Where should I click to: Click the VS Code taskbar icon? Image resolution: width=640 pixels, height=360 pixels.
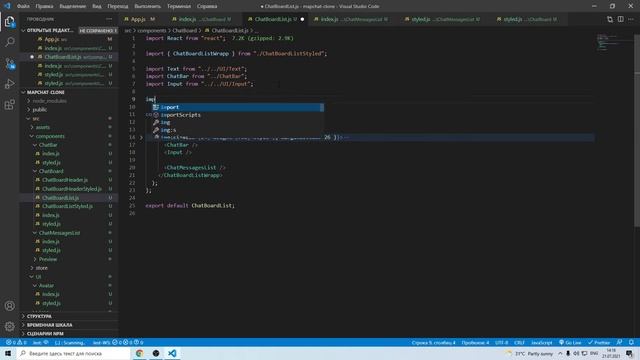(172, 353)
